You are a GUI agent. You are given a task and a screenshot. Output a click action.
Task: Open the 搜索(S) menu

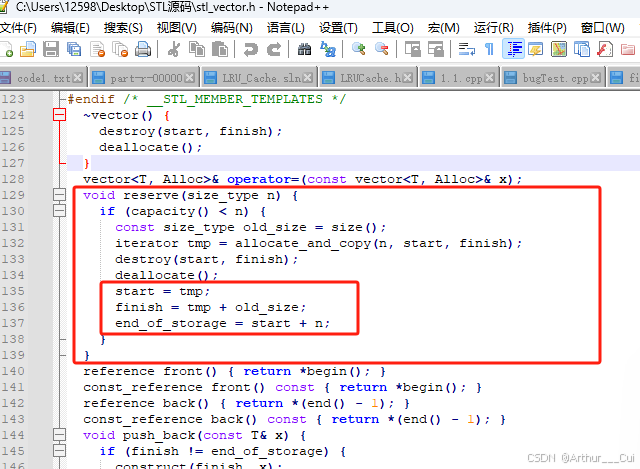[123, 28]
